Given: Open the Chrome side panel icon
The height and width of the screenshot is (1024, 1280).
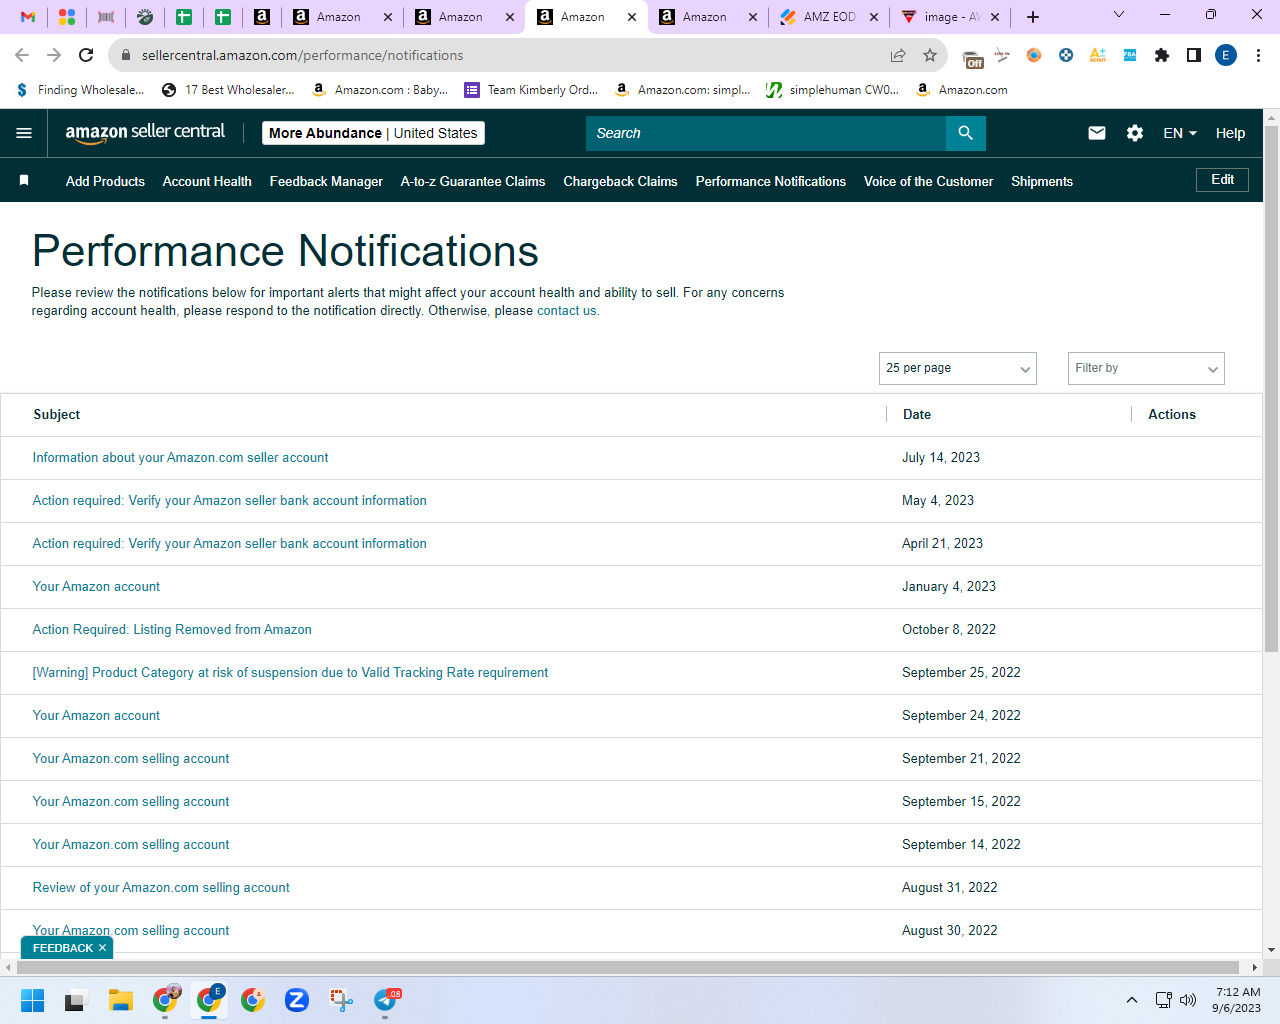Looking at the screenshot, I should pyautogui.click(x=1194, y=55).
